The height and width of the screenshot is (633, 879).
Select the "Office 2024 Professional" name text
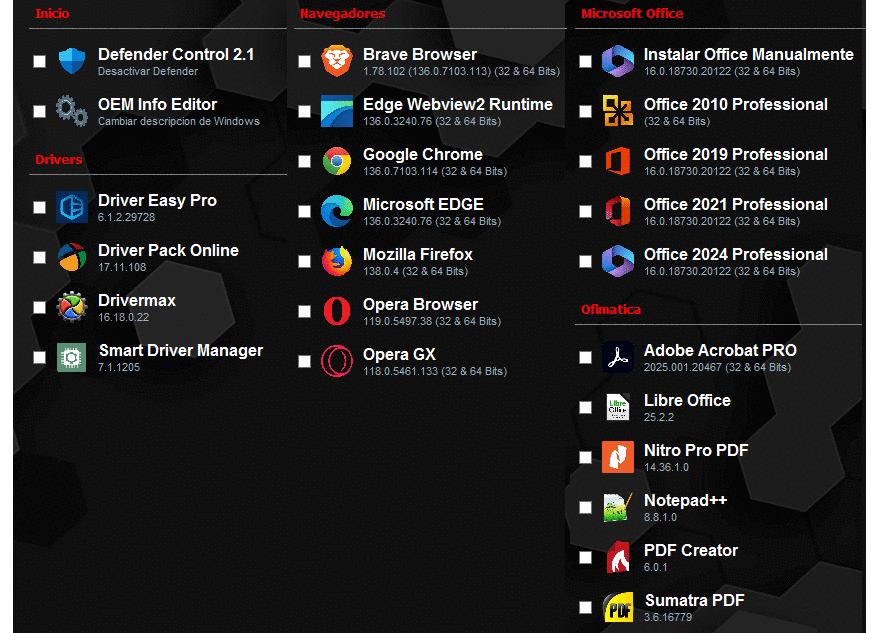(x=735, y=255)
